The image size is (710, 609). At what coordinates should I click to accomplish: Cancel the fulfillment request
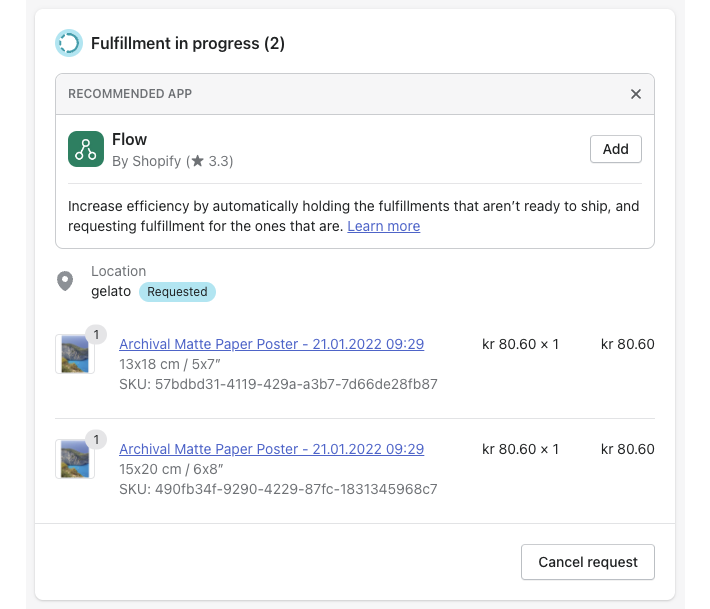[588, 562]
